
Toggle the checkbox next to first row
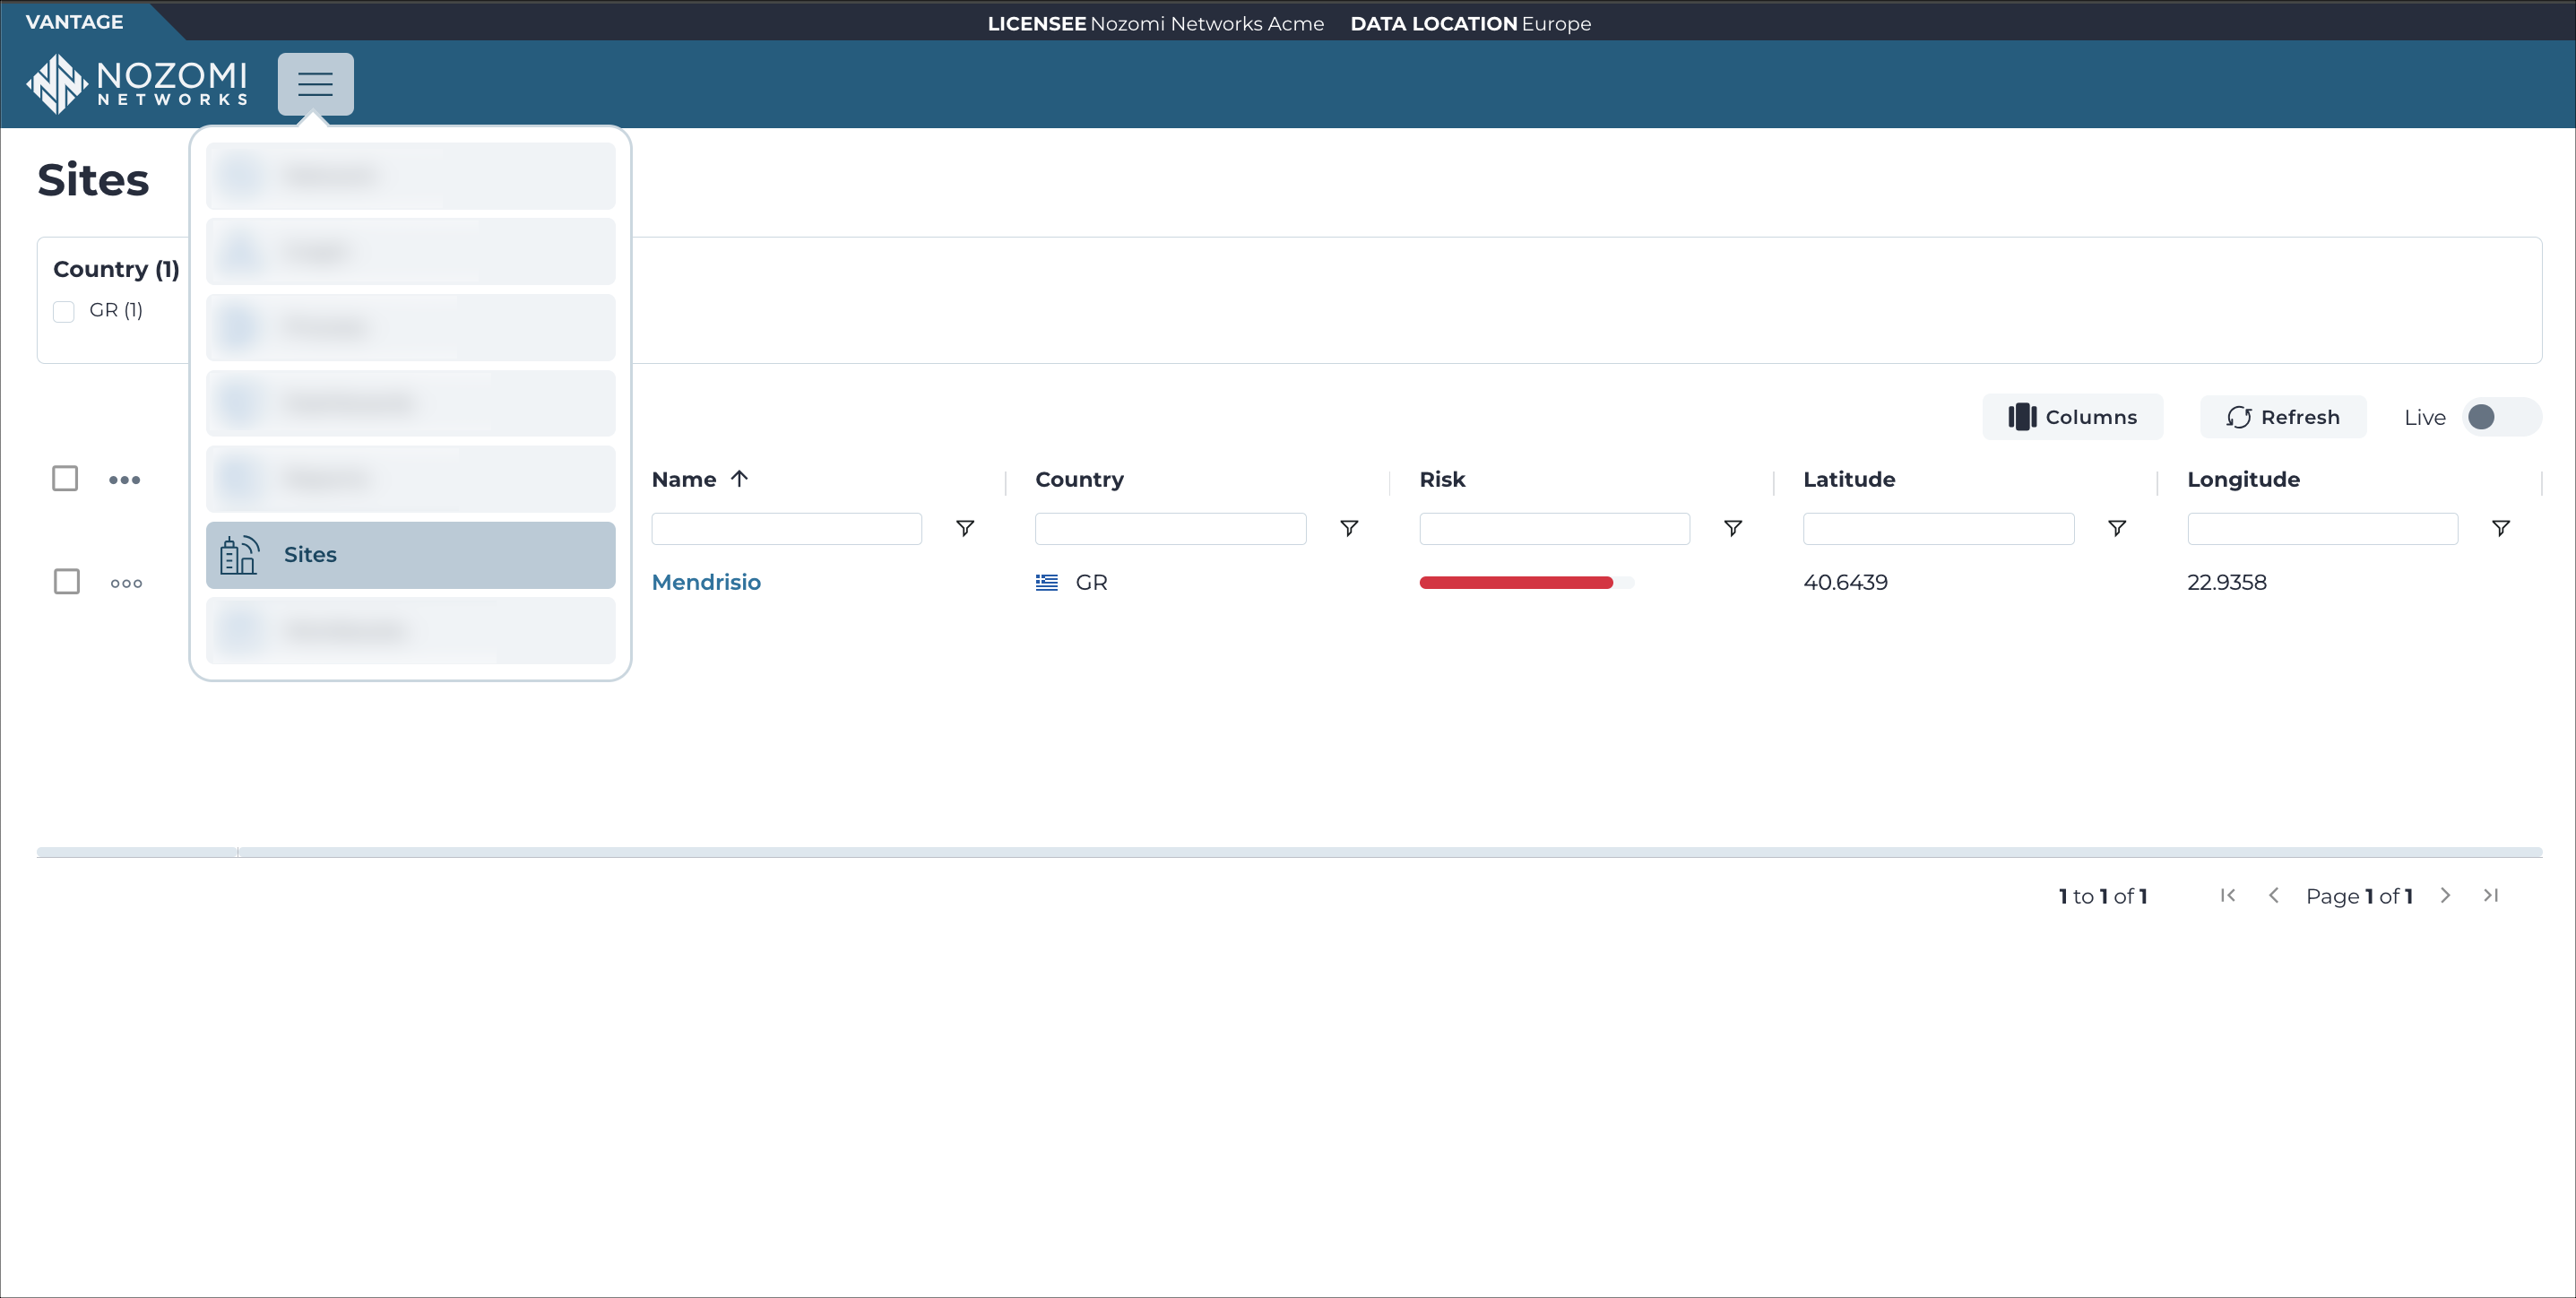coord(66,583)
